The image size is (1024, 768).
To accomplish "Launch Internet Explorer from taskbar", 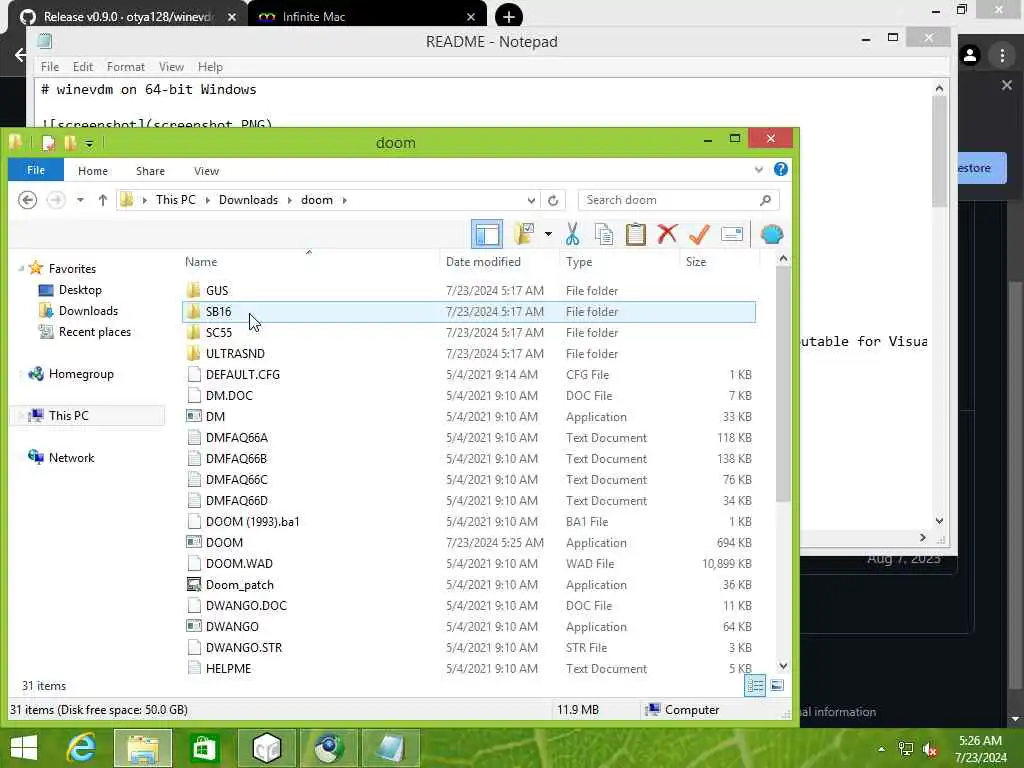I will (x=81, y=748).
